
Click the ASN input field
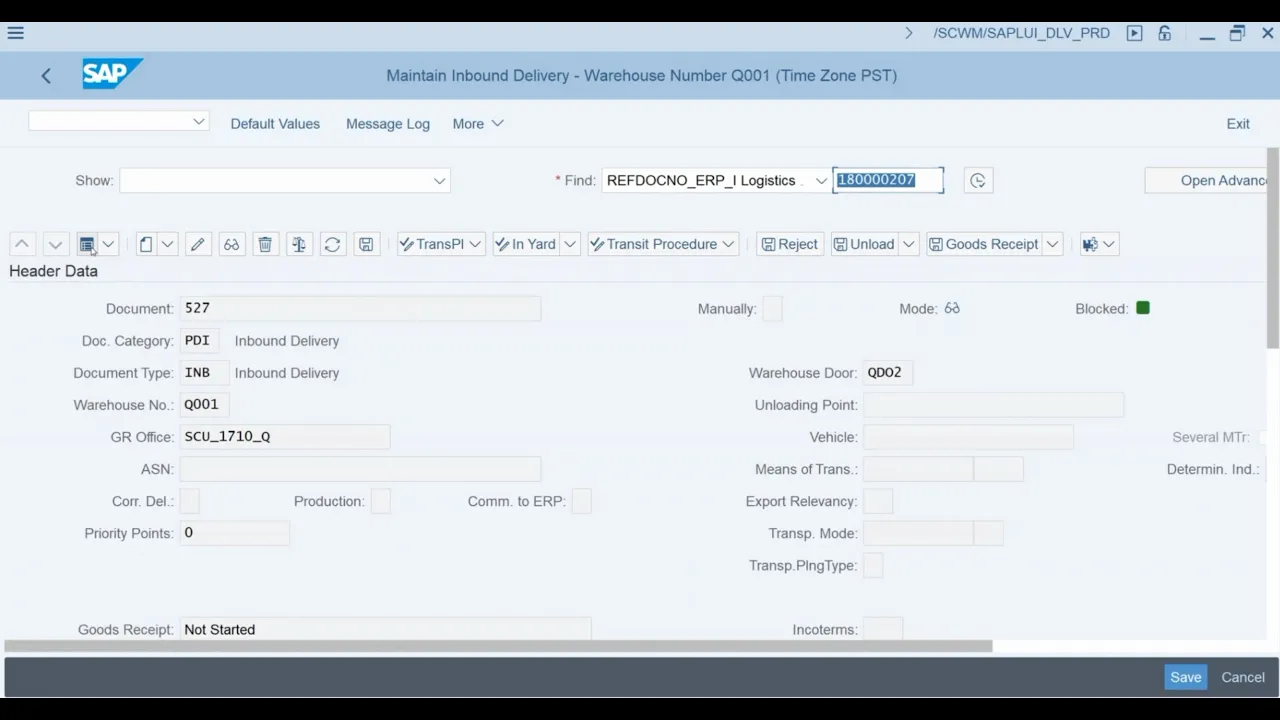360,469
